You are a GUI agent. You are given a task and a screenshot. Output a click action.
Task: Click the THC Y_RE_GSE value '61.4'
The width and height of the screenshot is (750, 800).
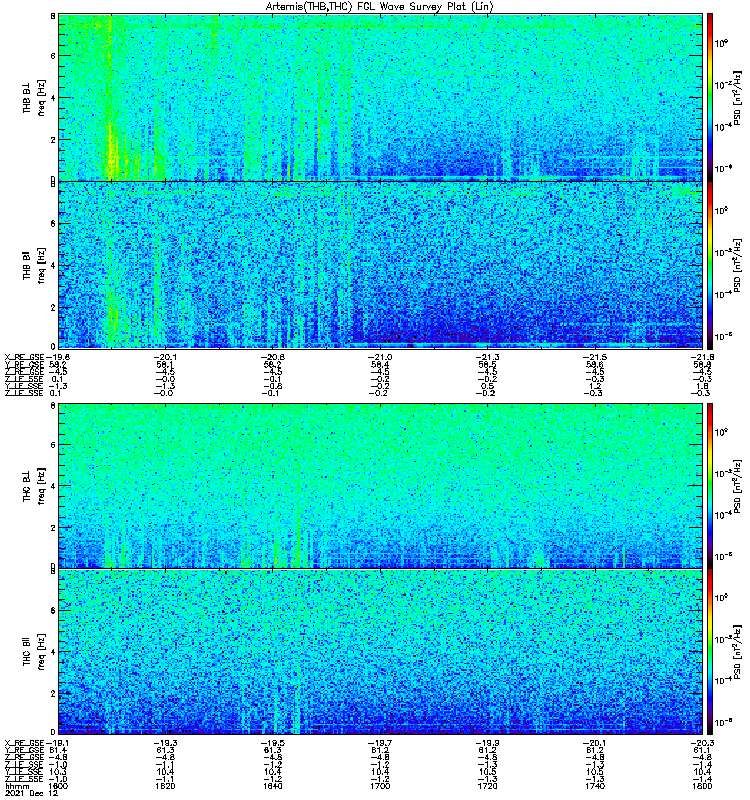coord(58,750)
